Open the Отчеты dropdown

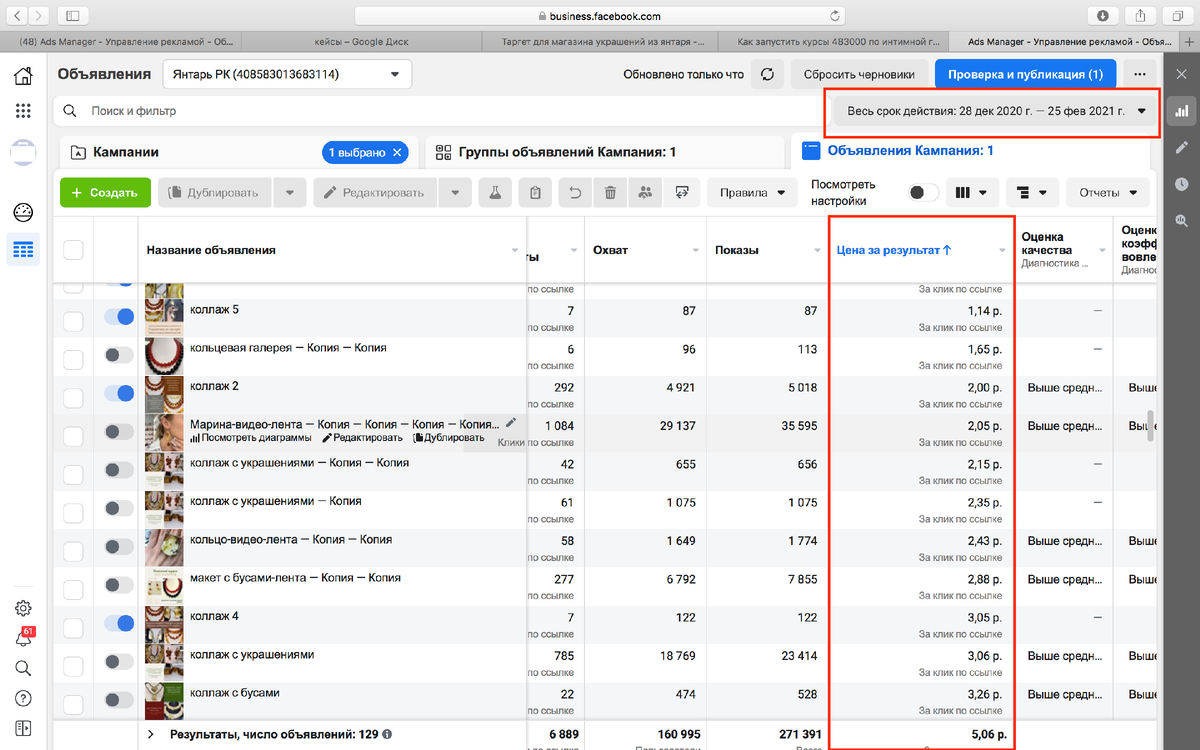1108,193
